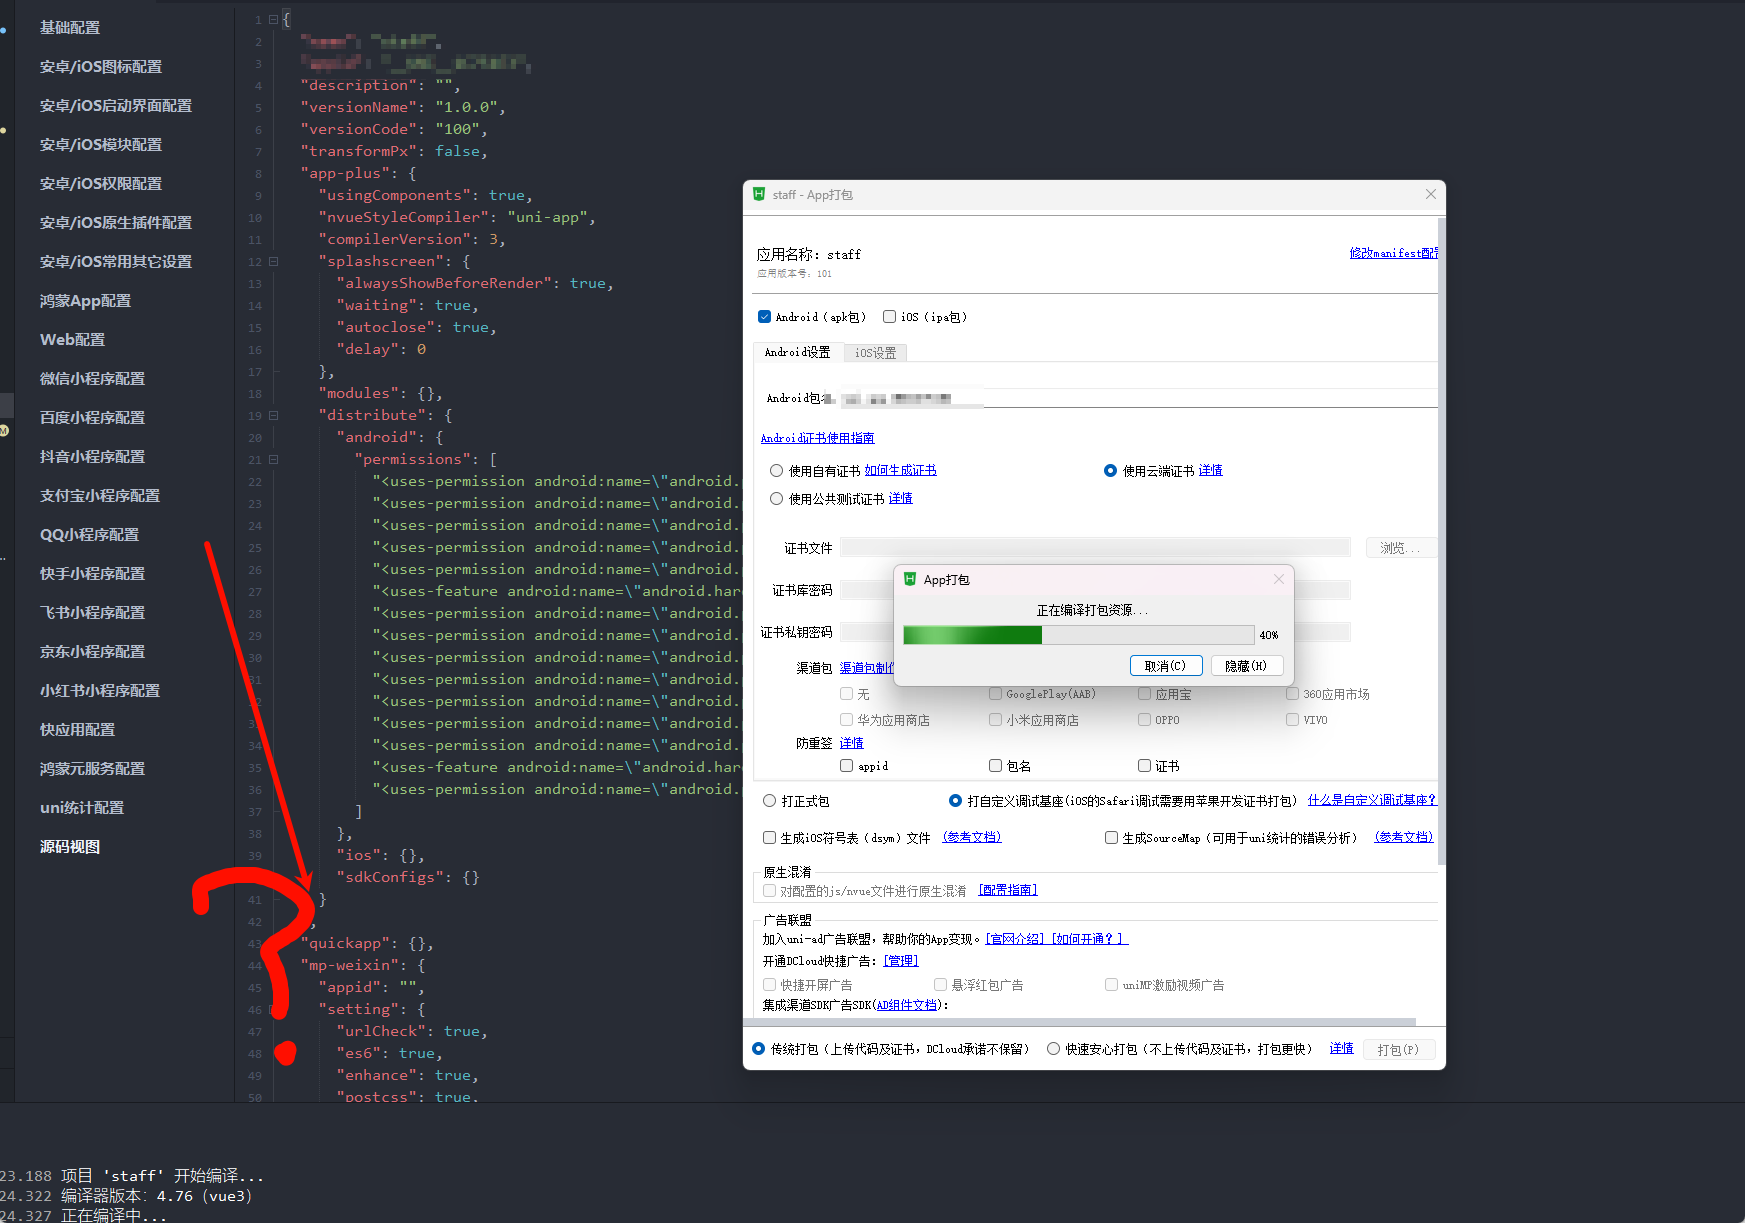Select 快速安心打包 packaging mode

pyautogui.click(x=1053, y=1049)
